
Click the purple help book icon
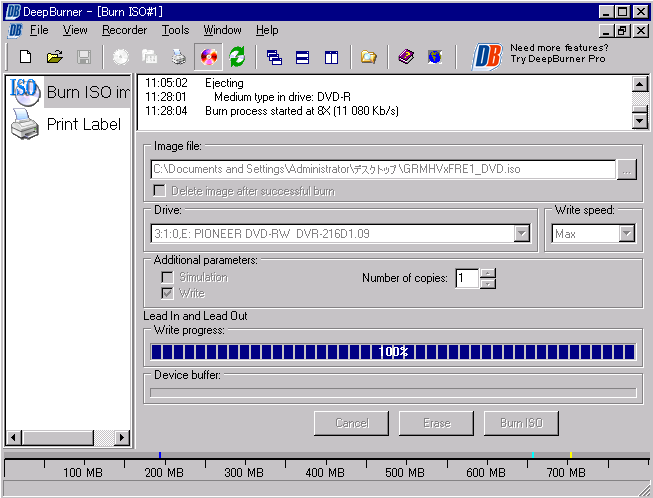click(406, 57)
